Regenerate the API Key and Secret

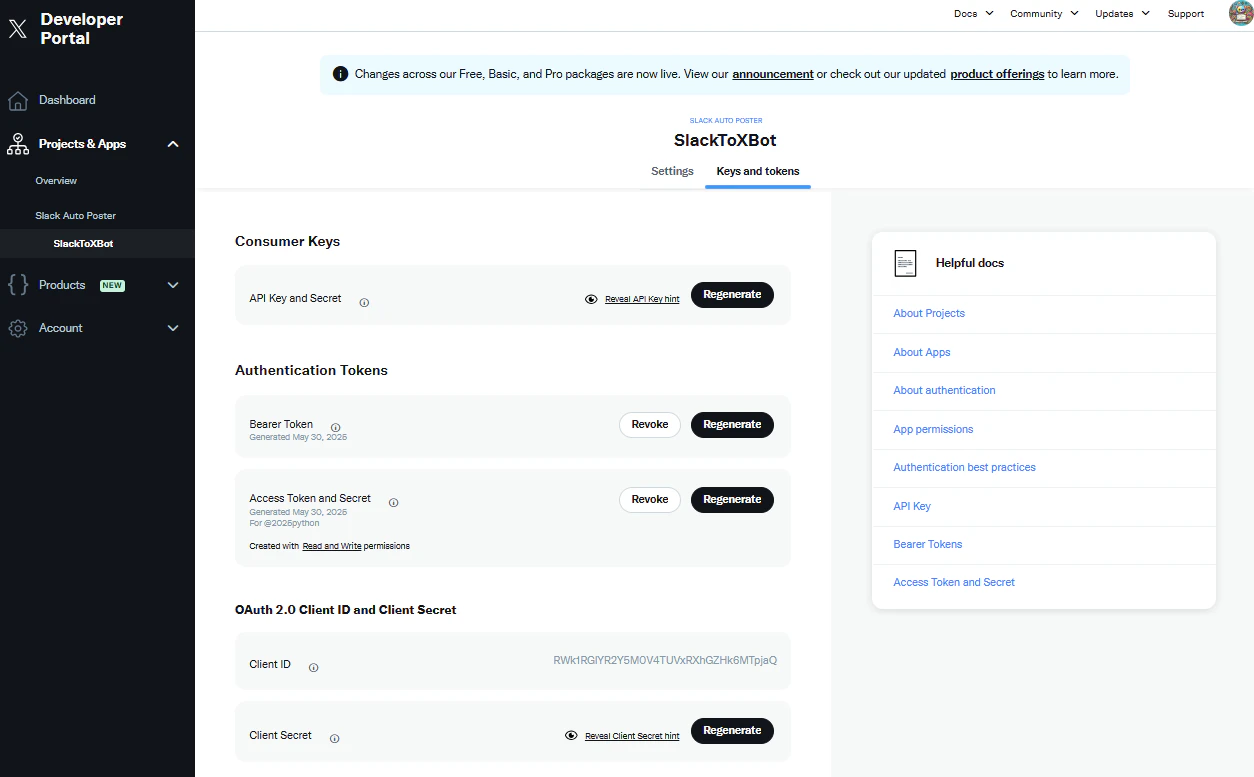point(732,295)
